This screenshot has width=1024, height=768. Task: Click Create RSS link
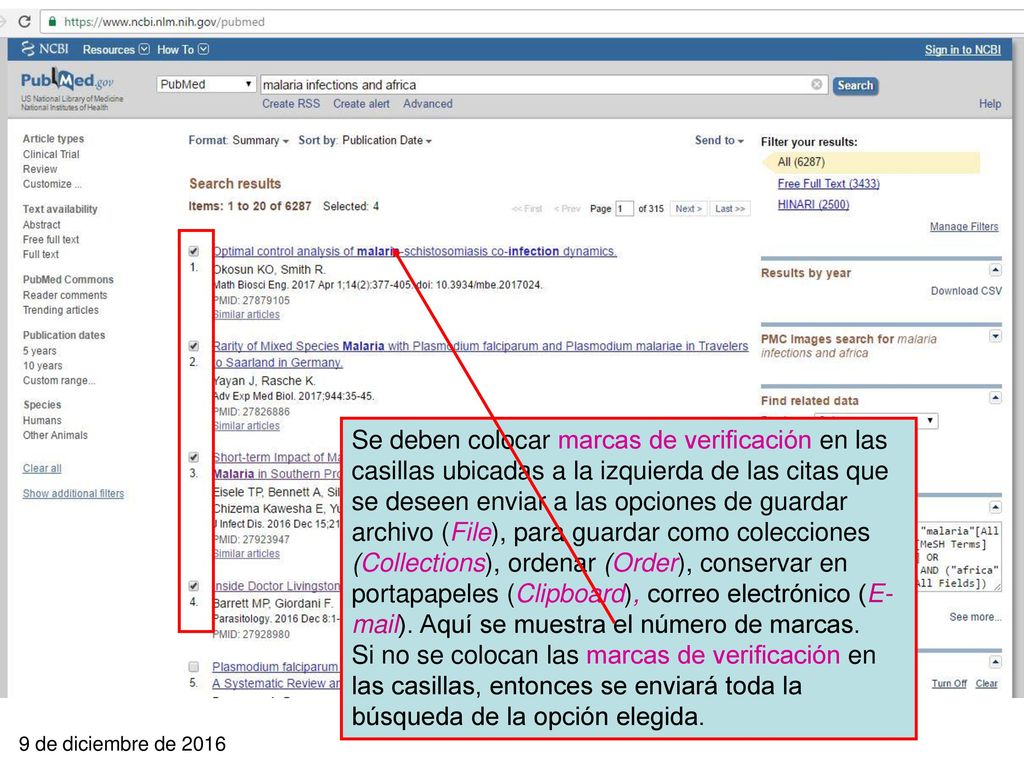(x=291, y=104)
